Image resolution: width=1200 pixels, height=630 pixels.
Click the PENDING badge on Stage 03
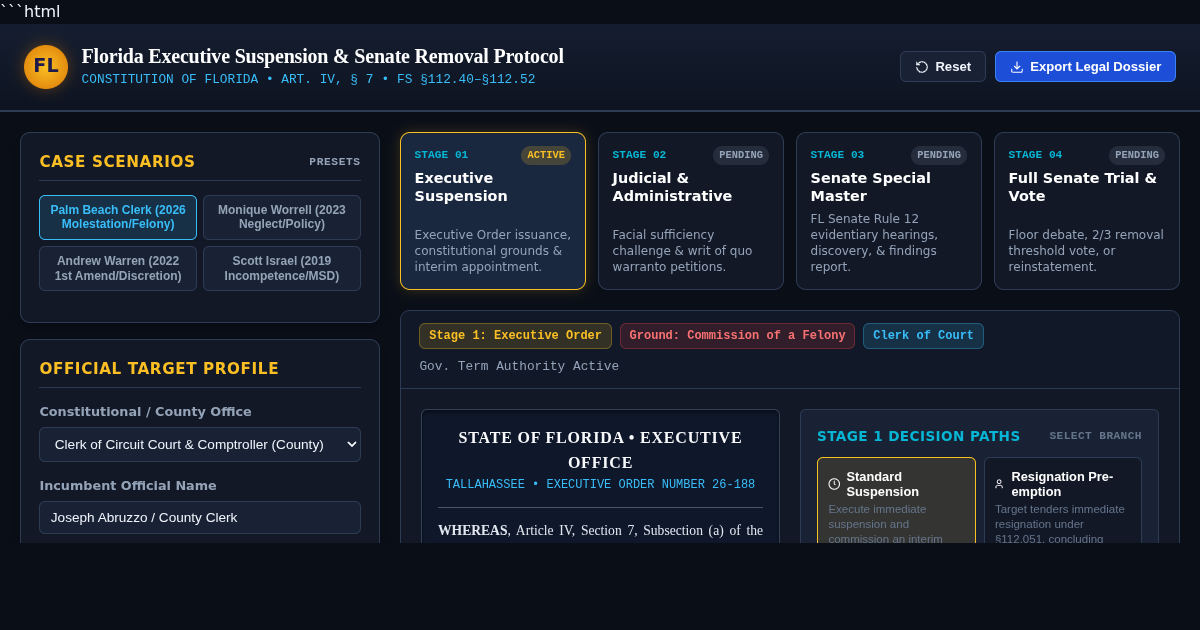pos(939,155)
